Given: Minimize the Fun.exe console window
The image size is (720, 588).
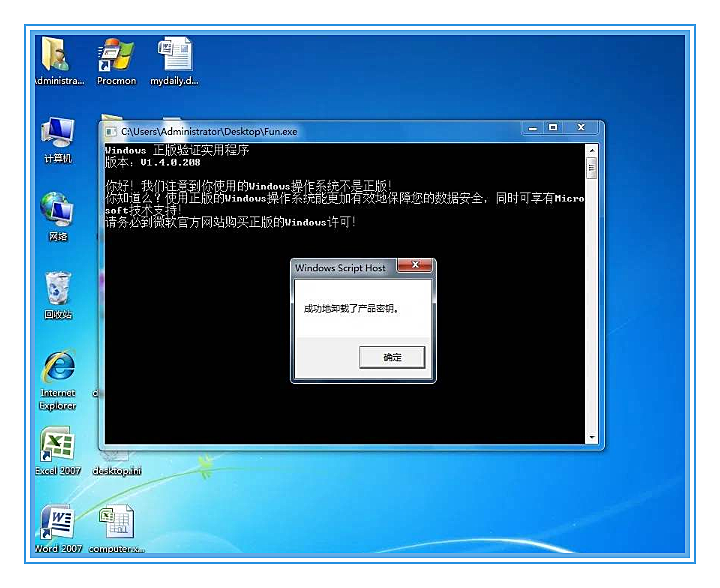Looking at the screenshot, I should [x=533, y=128].
